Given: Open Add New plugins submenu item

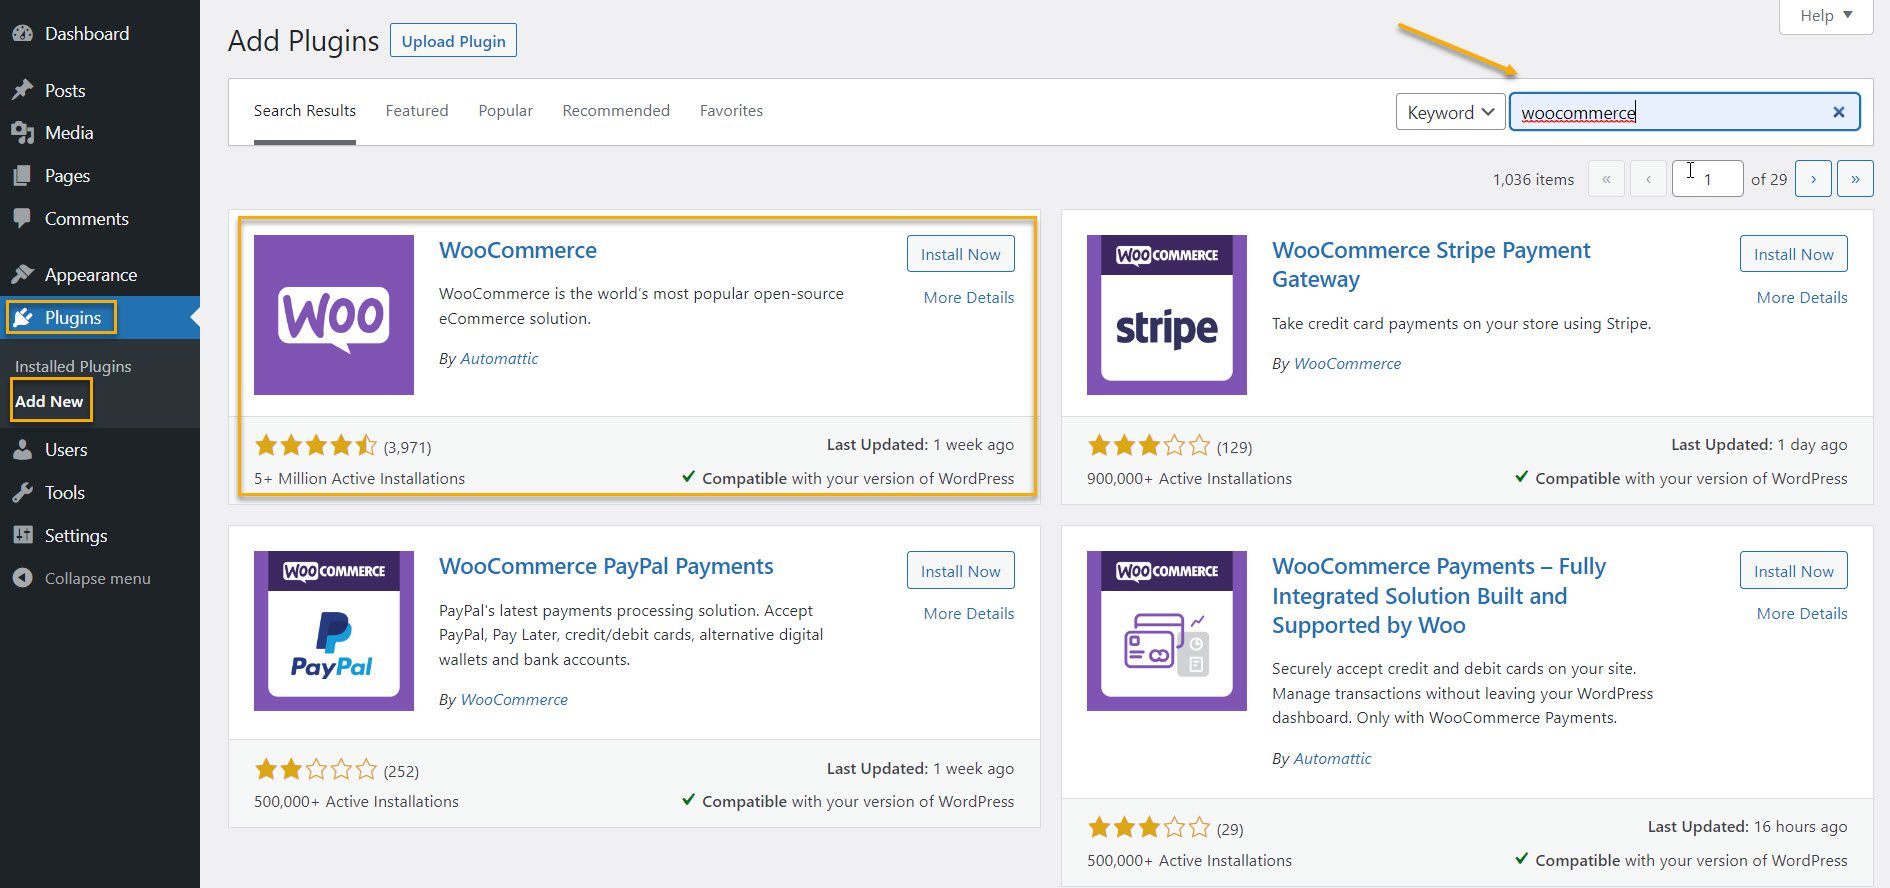Looking at the screenshot, I should 49,401.
